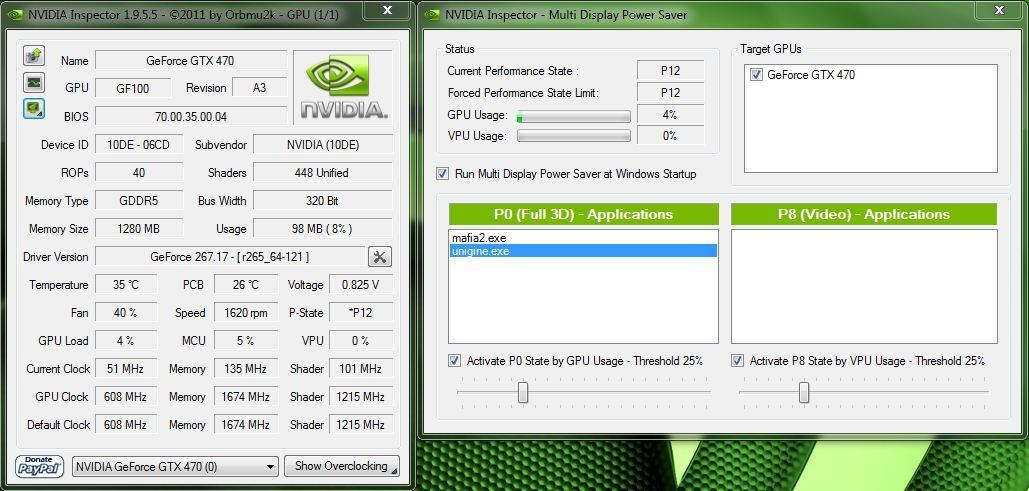Click Forced Performance State Limit value P12

tap(671, 93)
